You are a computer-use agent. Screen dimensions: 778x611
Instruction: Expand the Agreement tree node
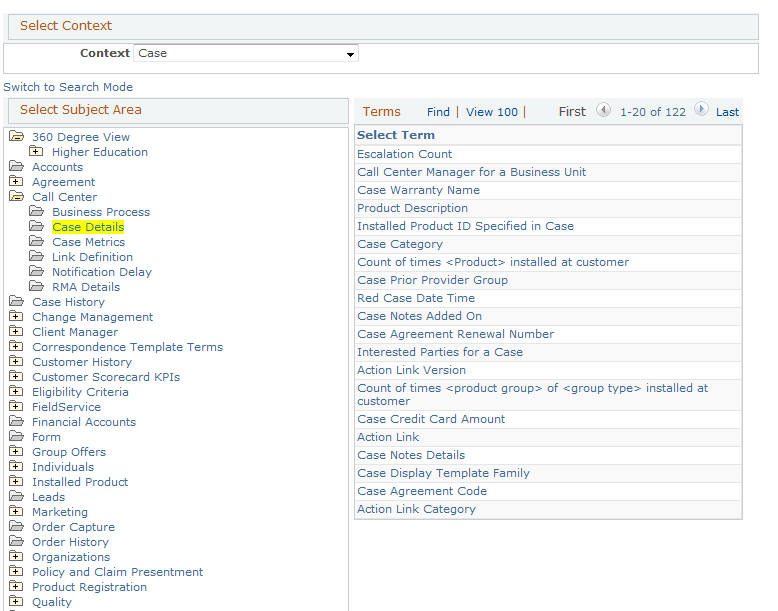(x=16, y=181)
